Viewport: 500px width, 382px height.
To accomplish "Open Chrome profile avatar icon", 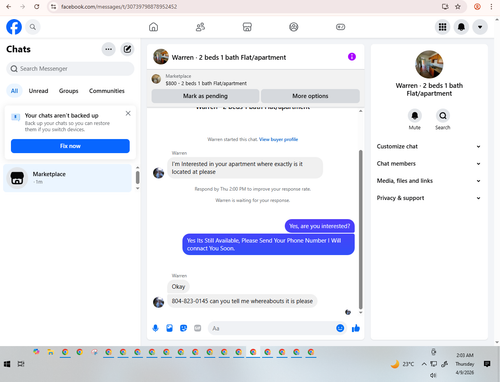I will [x=477, y=7].
